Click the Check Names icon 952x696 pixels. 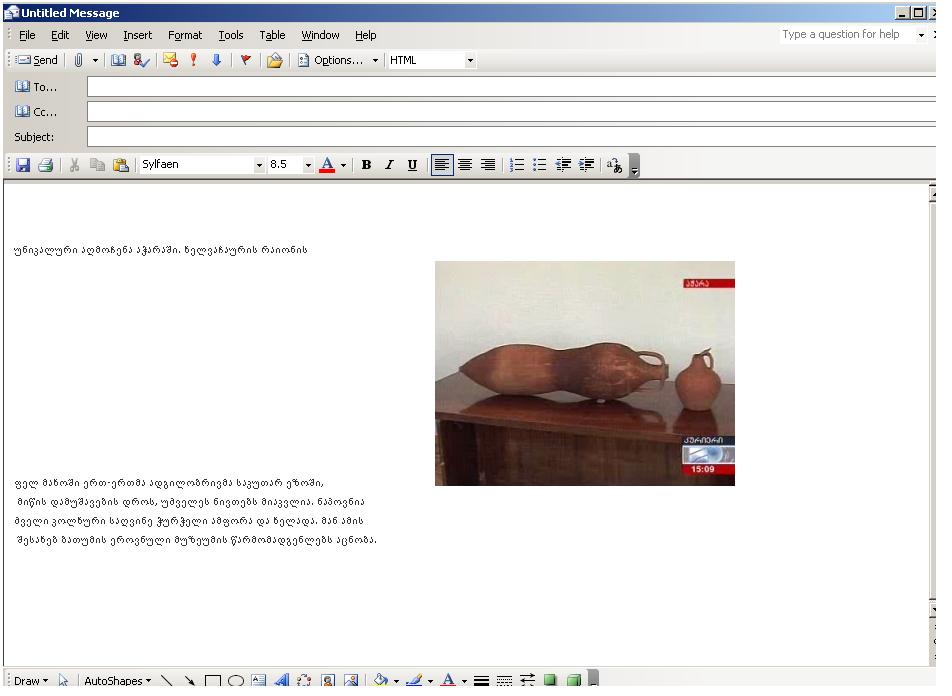140,60
